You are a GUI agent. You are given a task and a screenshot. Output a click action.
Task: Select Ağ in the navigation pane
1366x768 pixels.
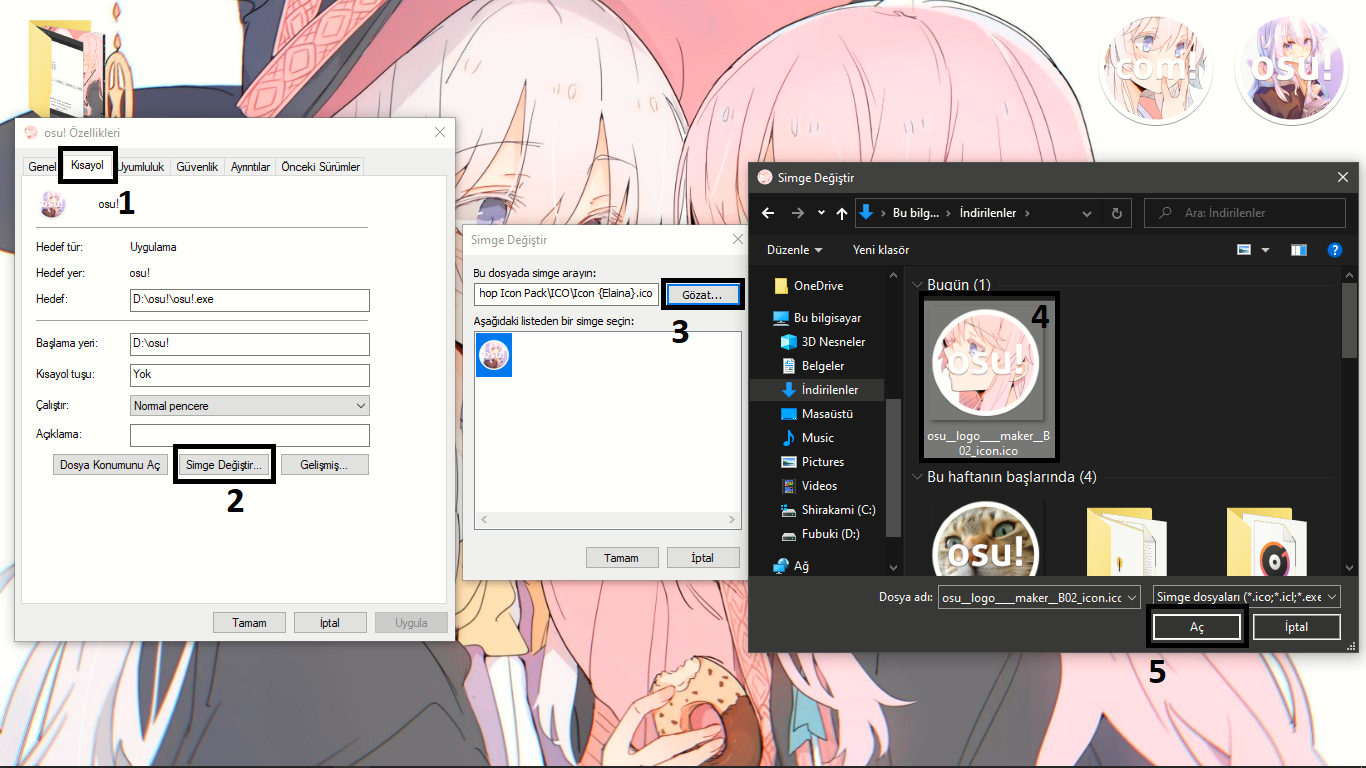(791, 566)
